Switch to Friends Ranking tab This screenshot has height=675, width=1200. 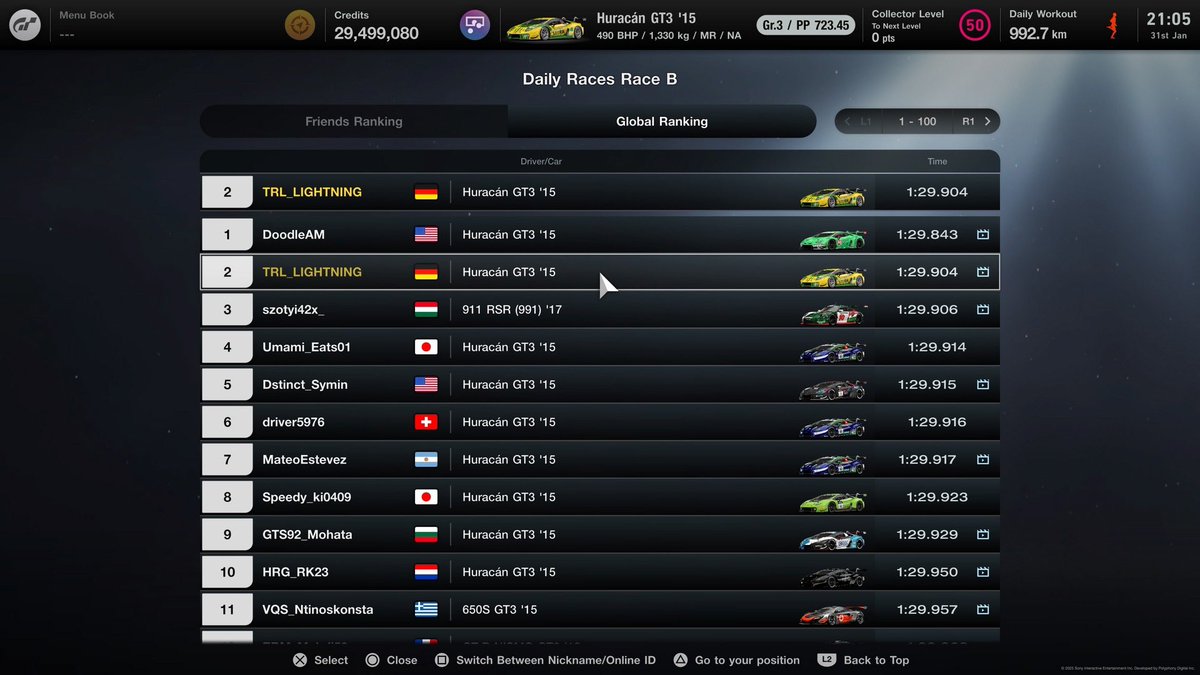click(354, 121)
